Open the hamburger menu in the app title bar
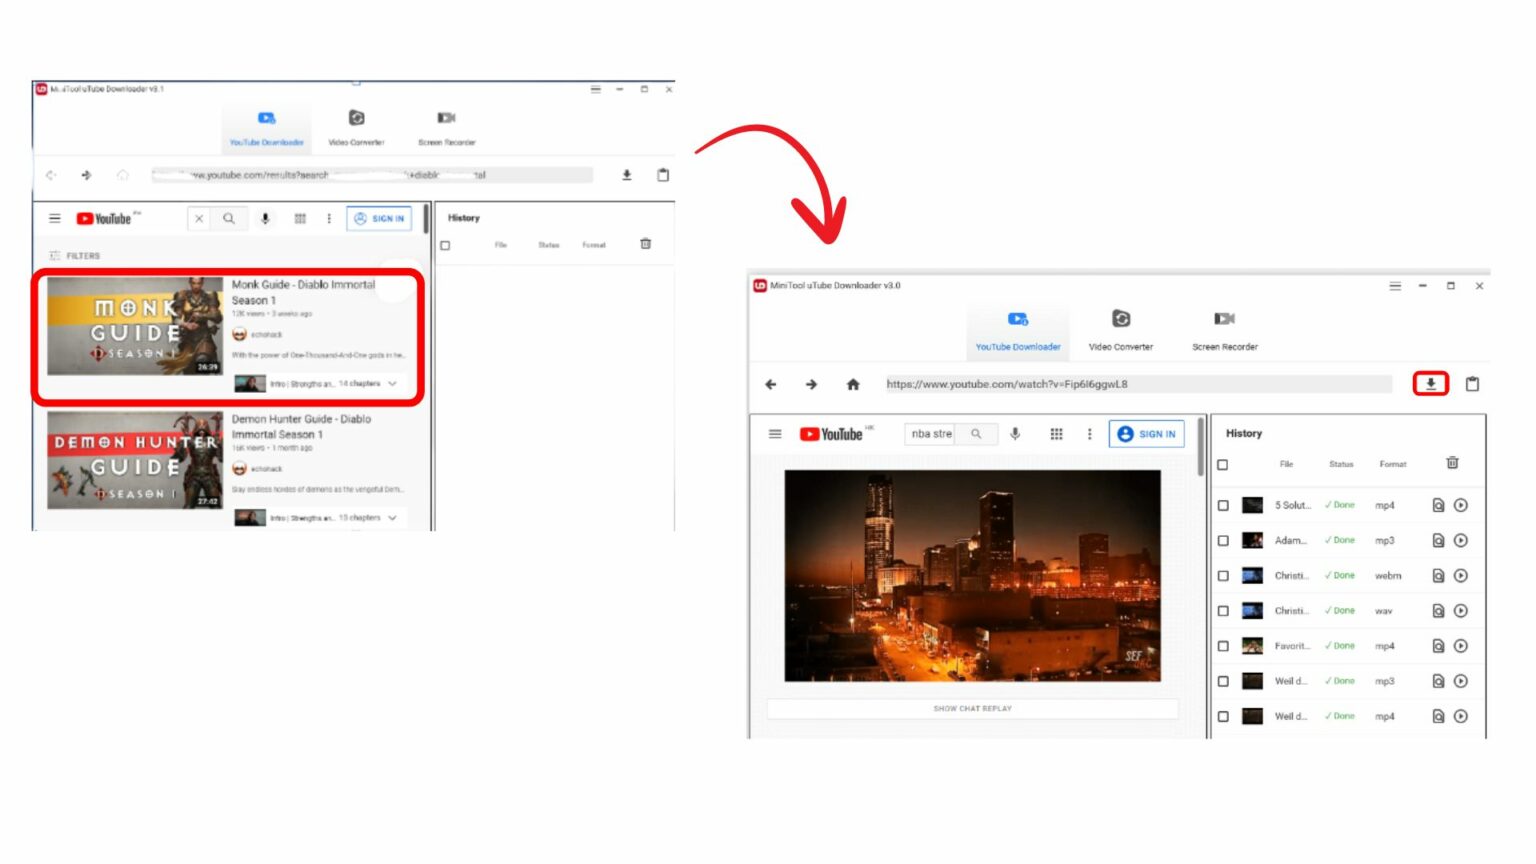The width and height of the screenshot is (1536, 864). (1394, 285)
